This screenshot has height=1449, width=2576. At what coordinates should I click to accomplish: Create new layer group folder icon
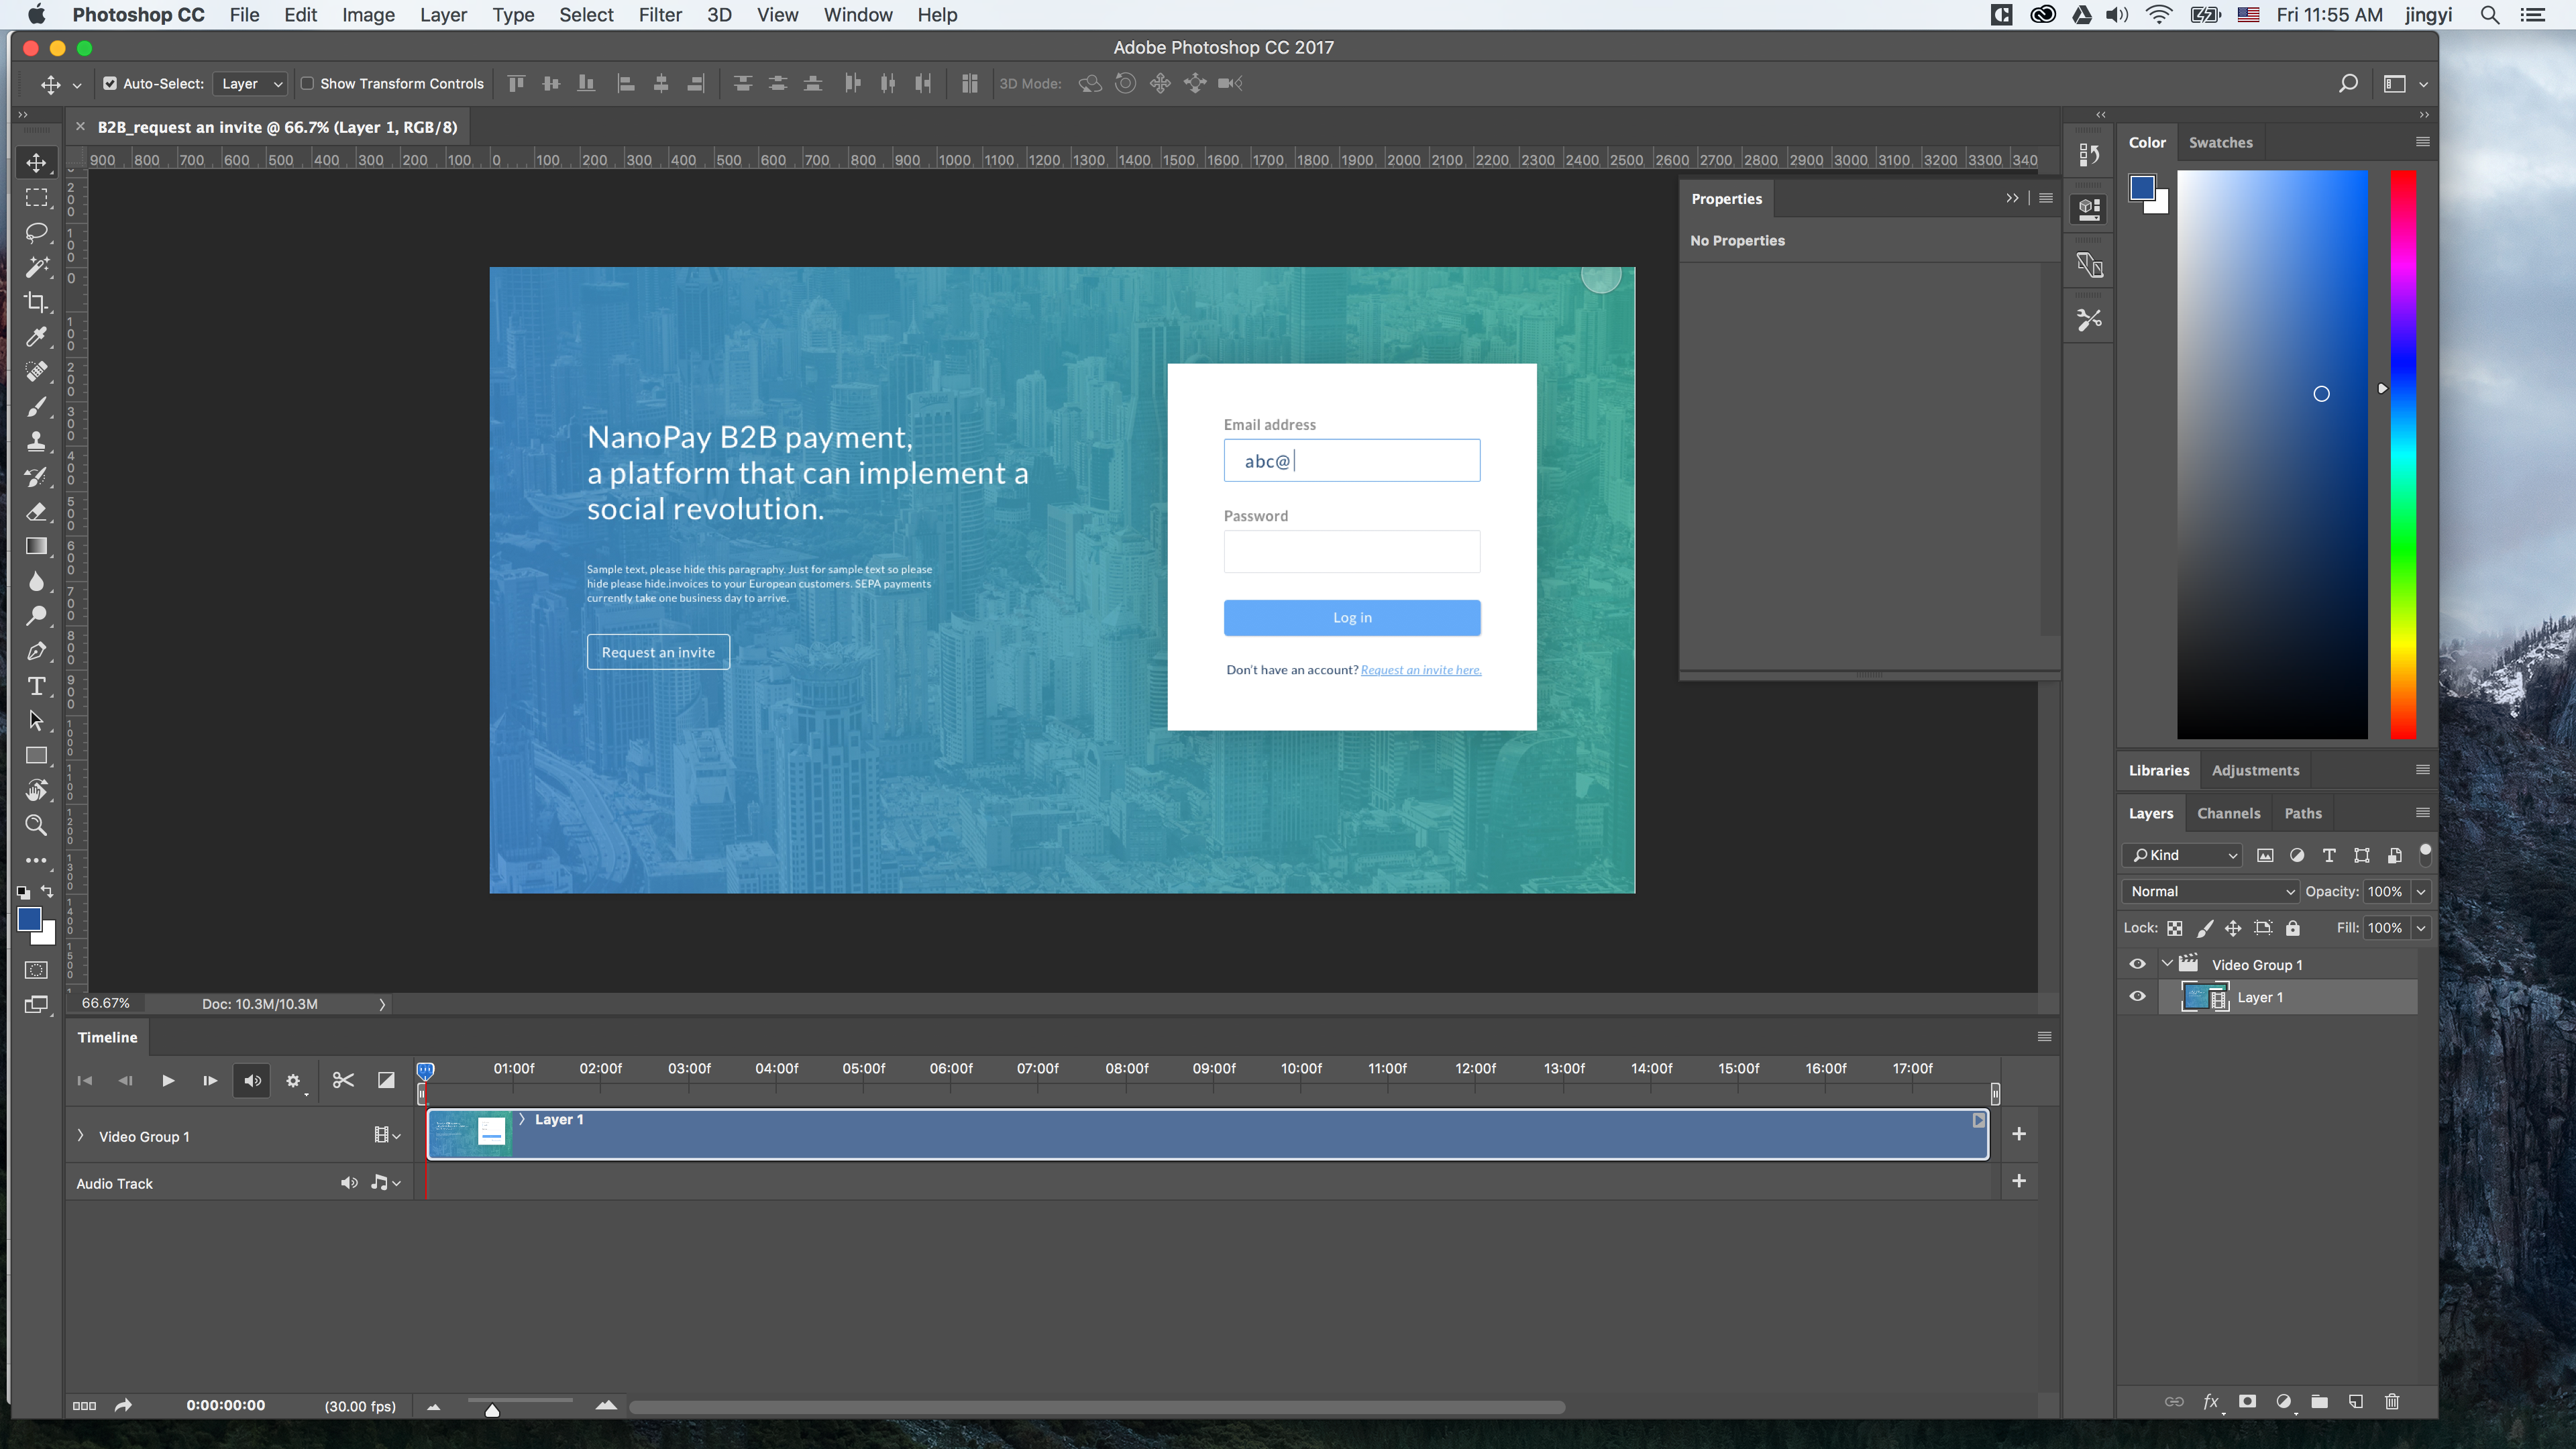pos(2319,1402)
